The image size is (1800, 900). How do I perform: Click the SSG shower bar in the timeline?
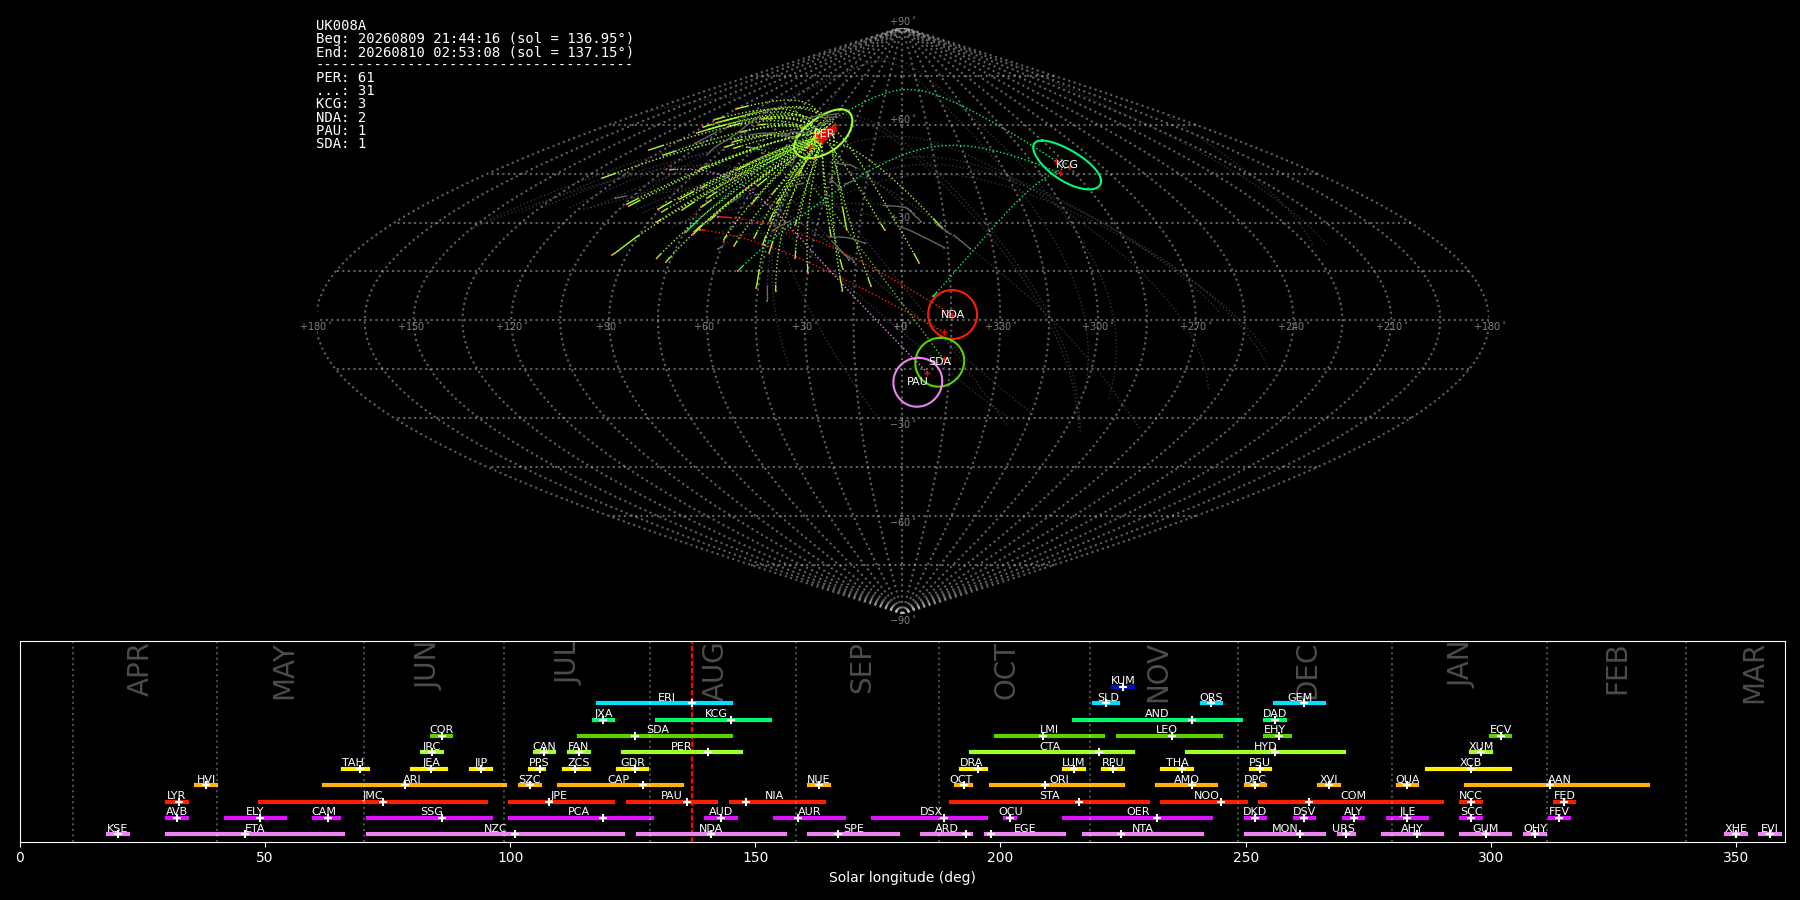429,818
